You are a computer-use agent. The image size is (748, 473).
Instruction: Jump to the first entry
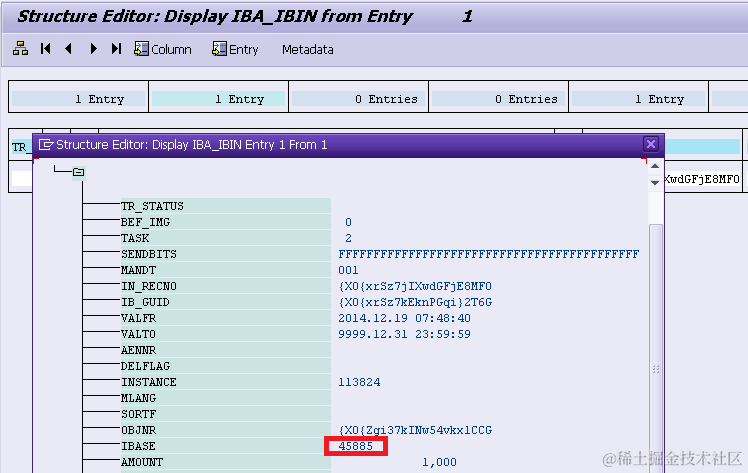click(x=46, y=49)
